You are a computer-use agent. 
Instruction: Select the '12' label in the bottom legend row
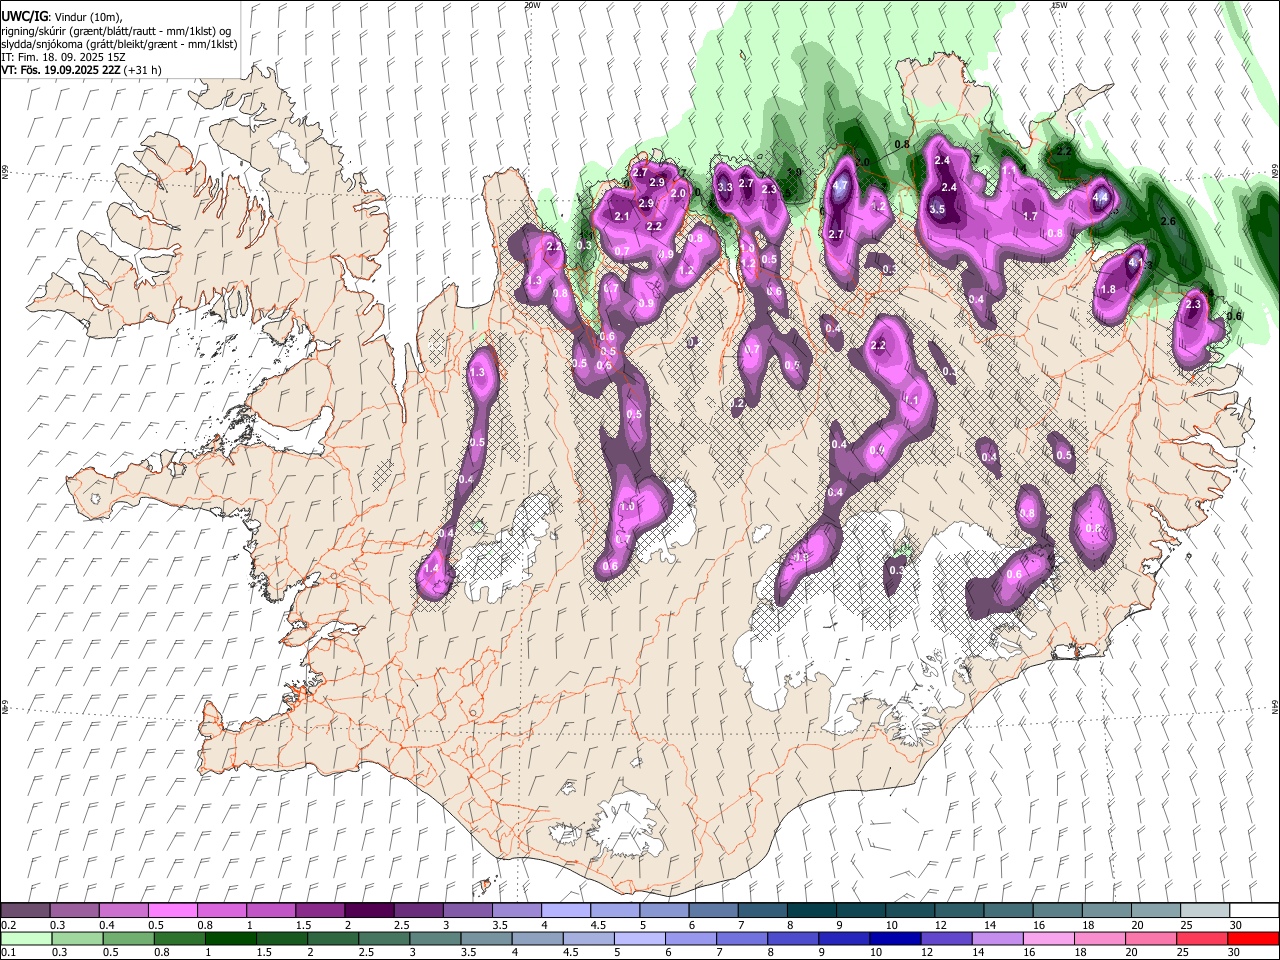(927, 953)
